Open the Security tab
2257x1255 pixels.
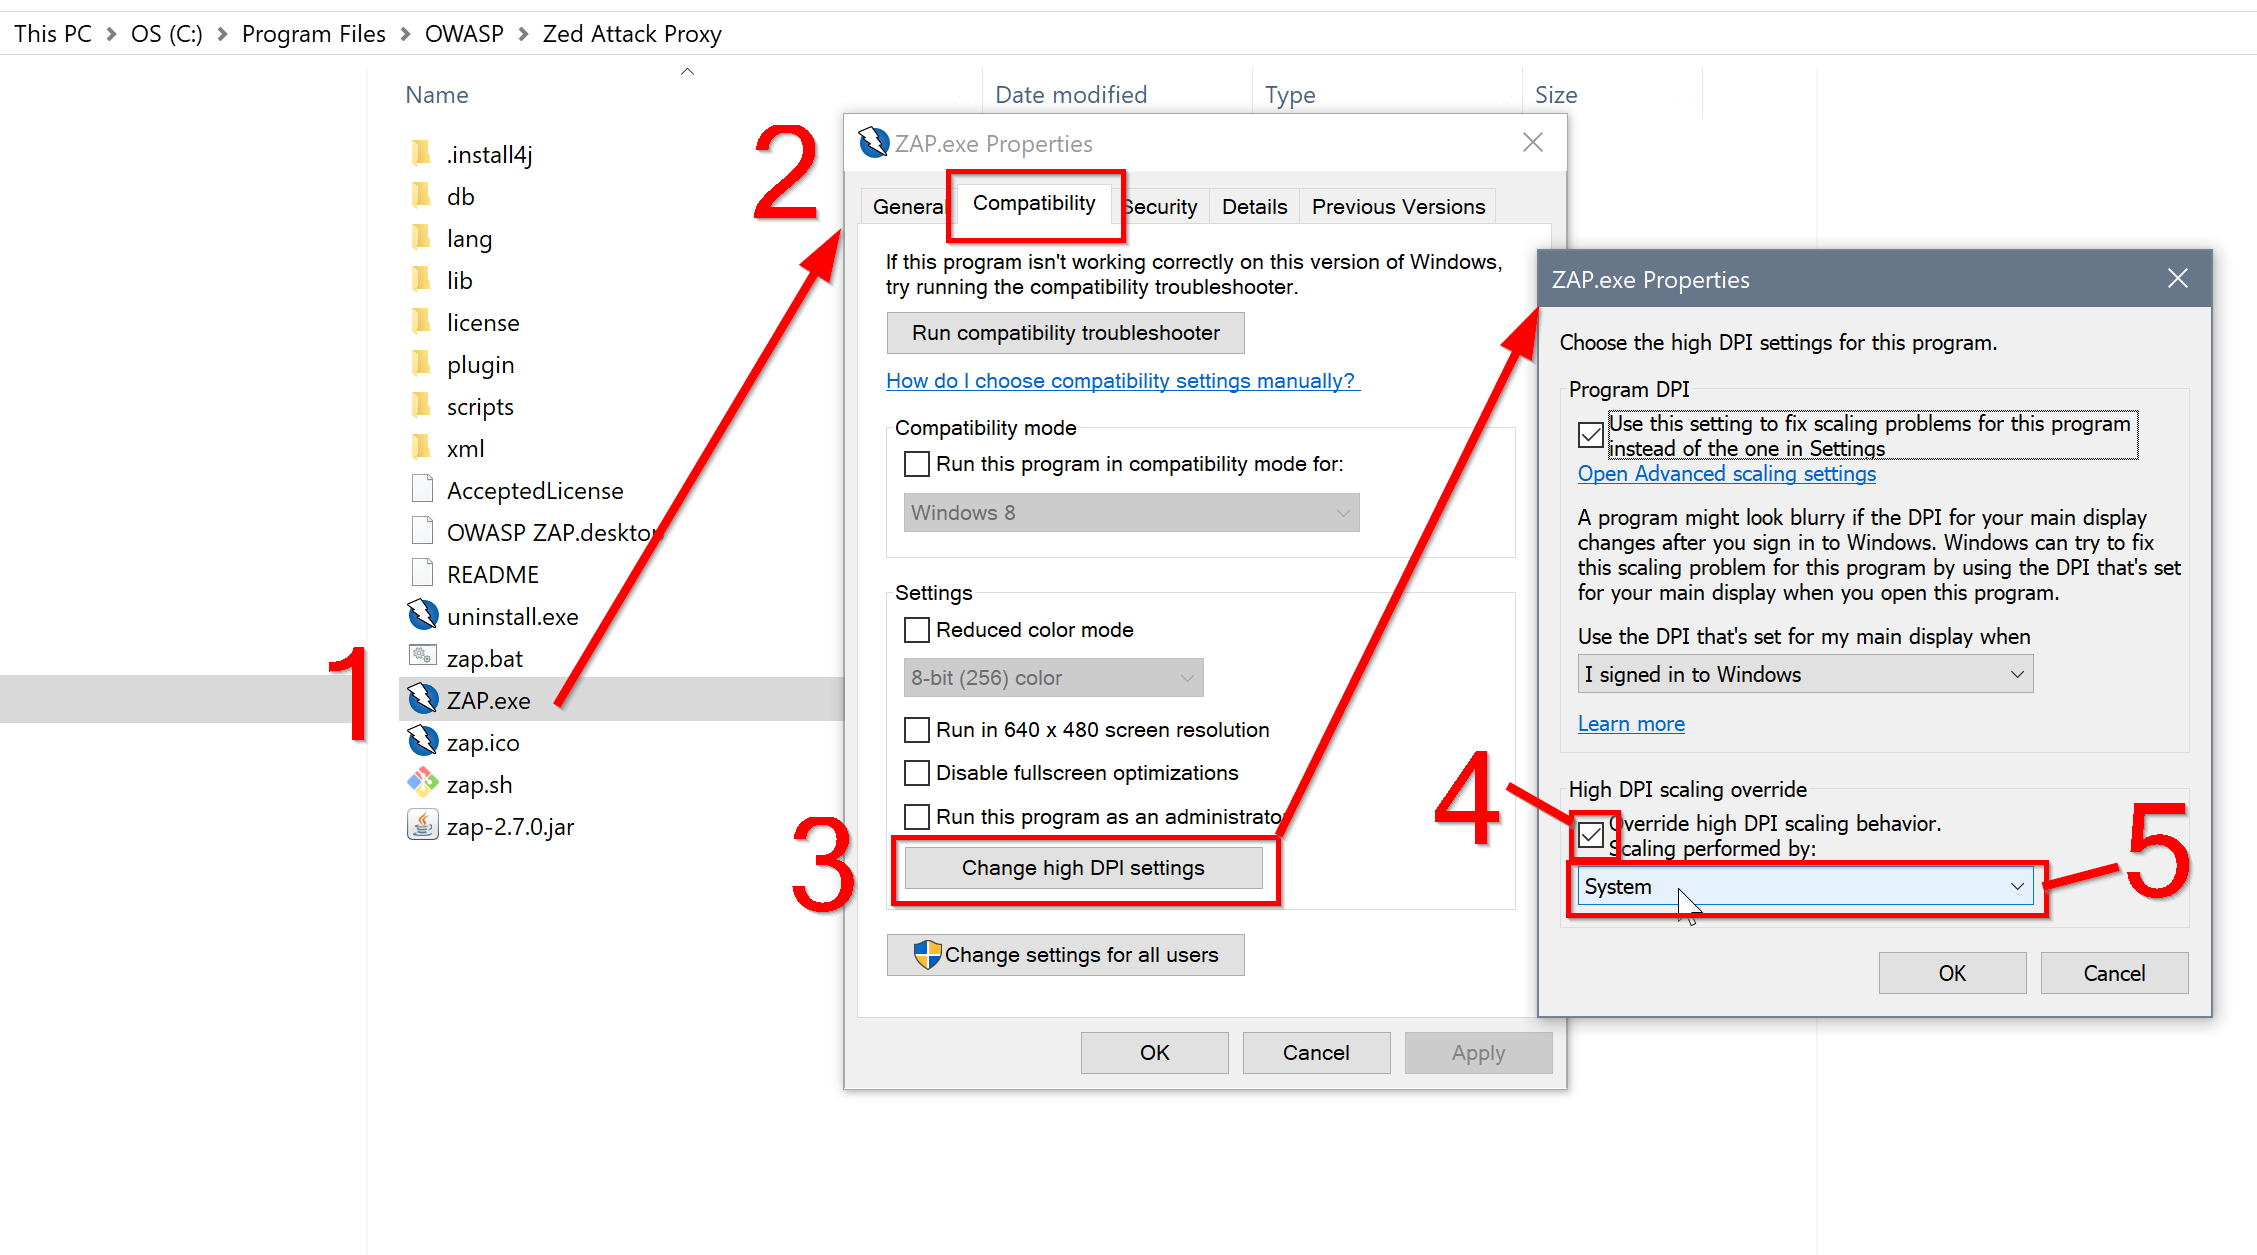click(1160, 206)
